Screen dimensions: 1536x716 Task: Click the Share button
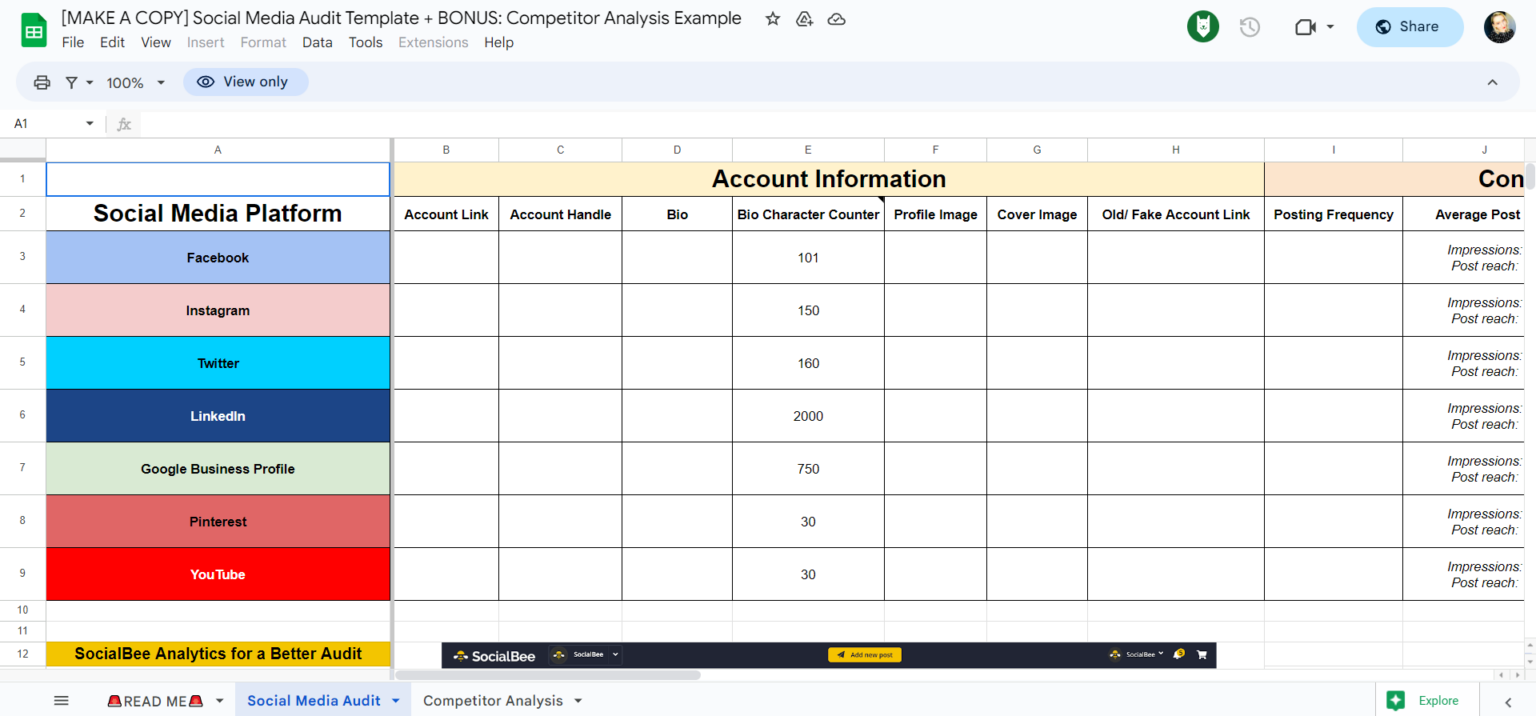click(x=1410, y=26)
